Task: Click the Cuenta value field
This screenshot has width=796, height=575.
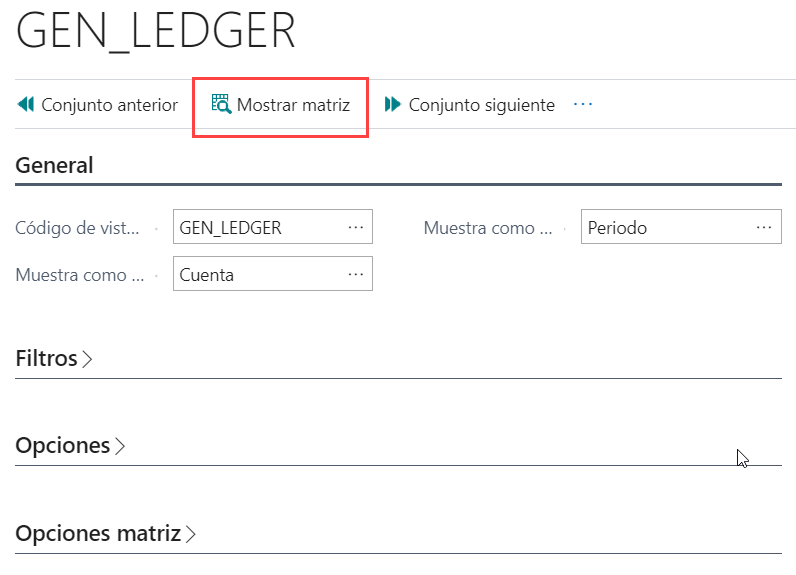Action: (260, 274)
